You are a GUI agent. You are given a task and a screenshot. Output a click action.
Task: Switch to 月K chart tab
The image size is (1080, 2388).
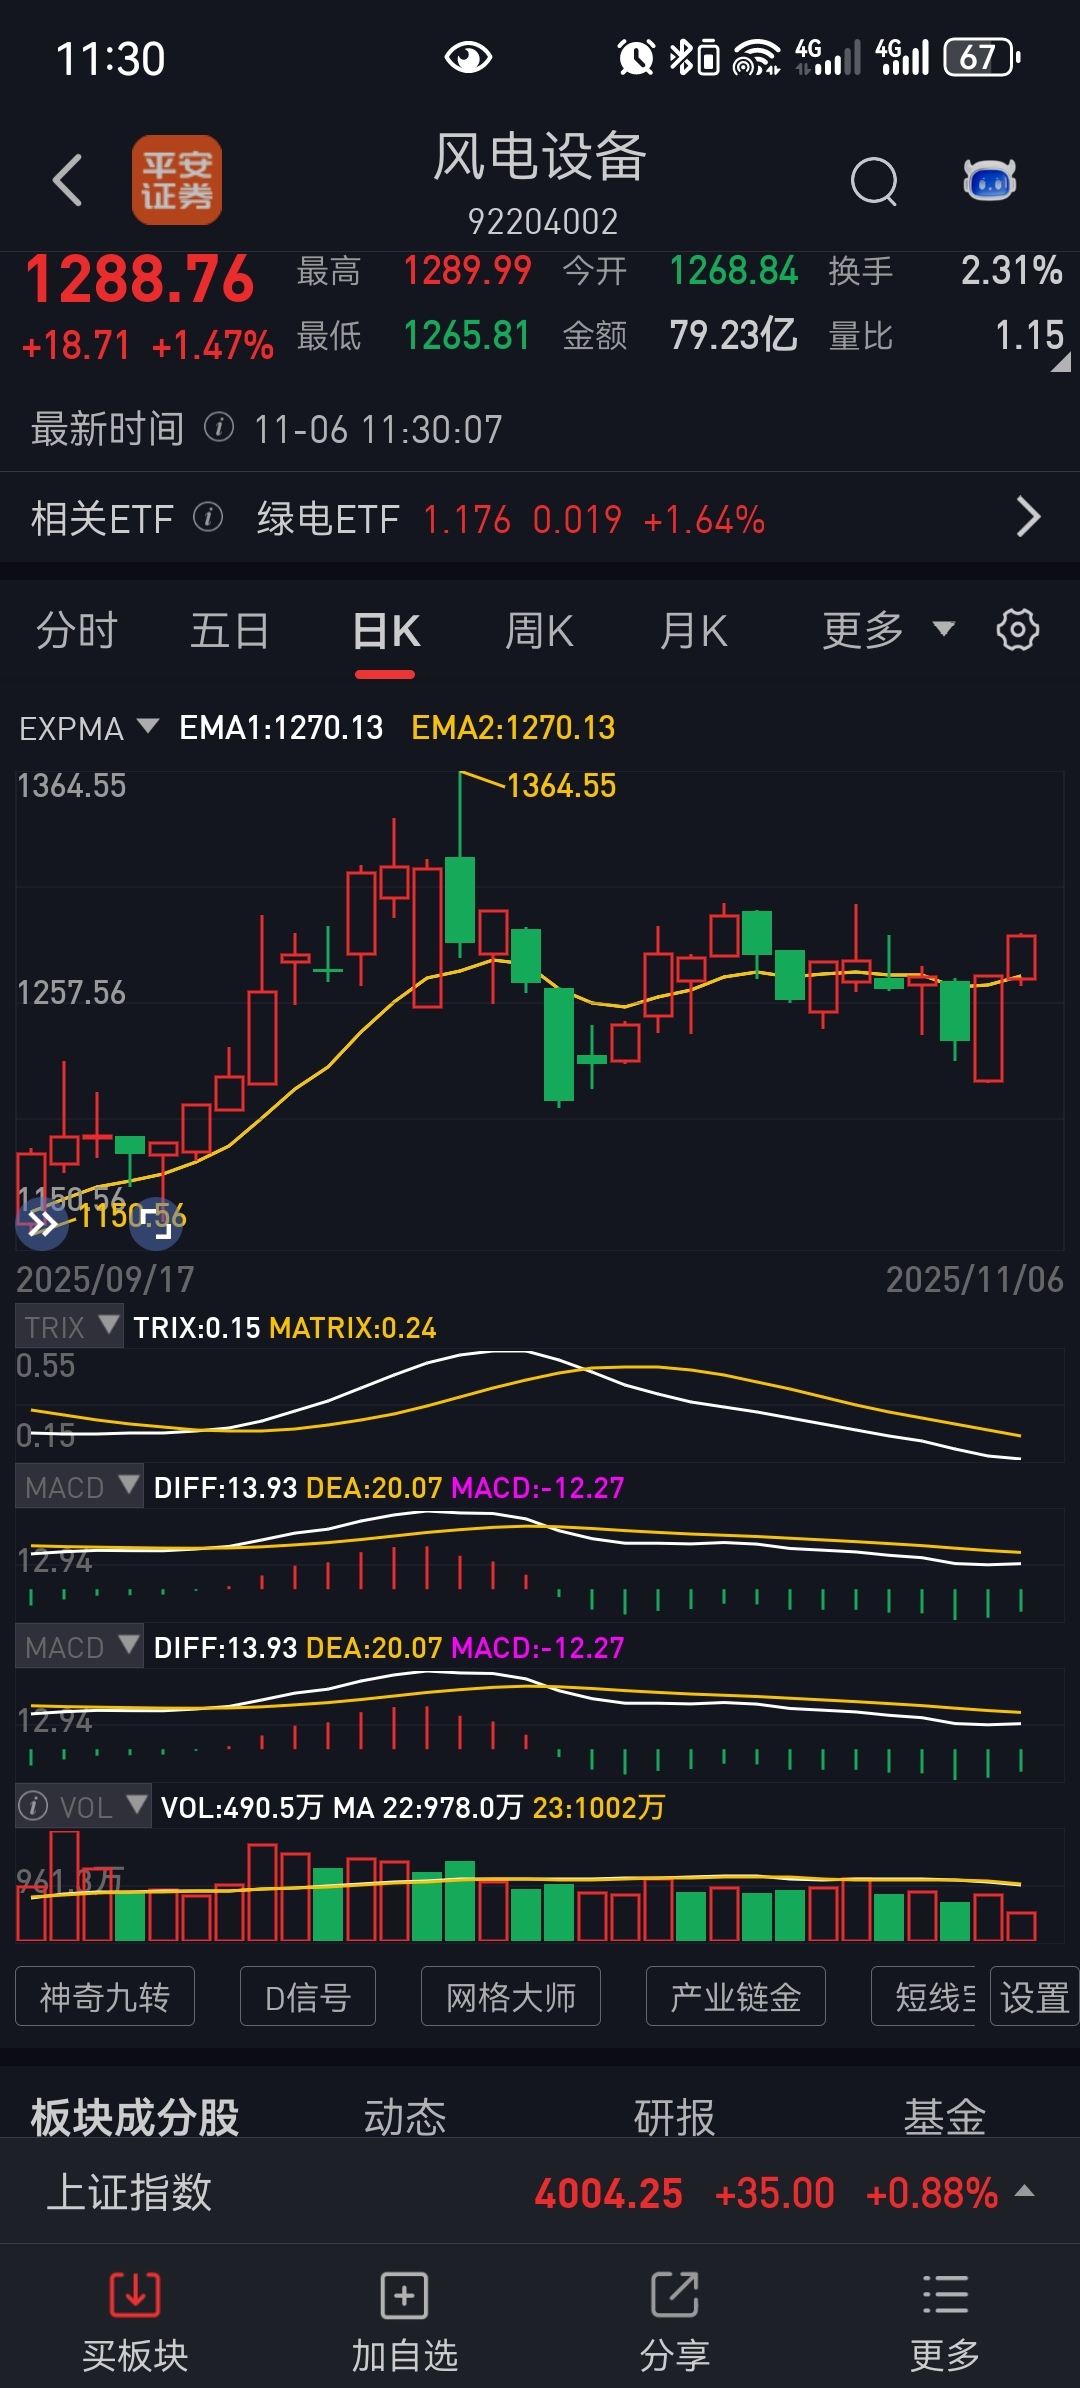[x=694, y=631]
